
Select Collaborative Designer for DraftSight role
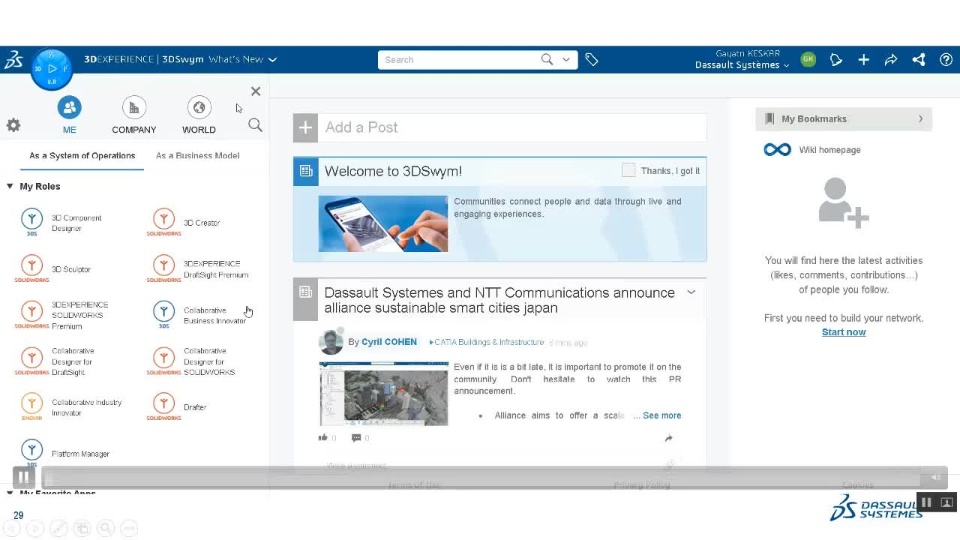click(55, 361)
